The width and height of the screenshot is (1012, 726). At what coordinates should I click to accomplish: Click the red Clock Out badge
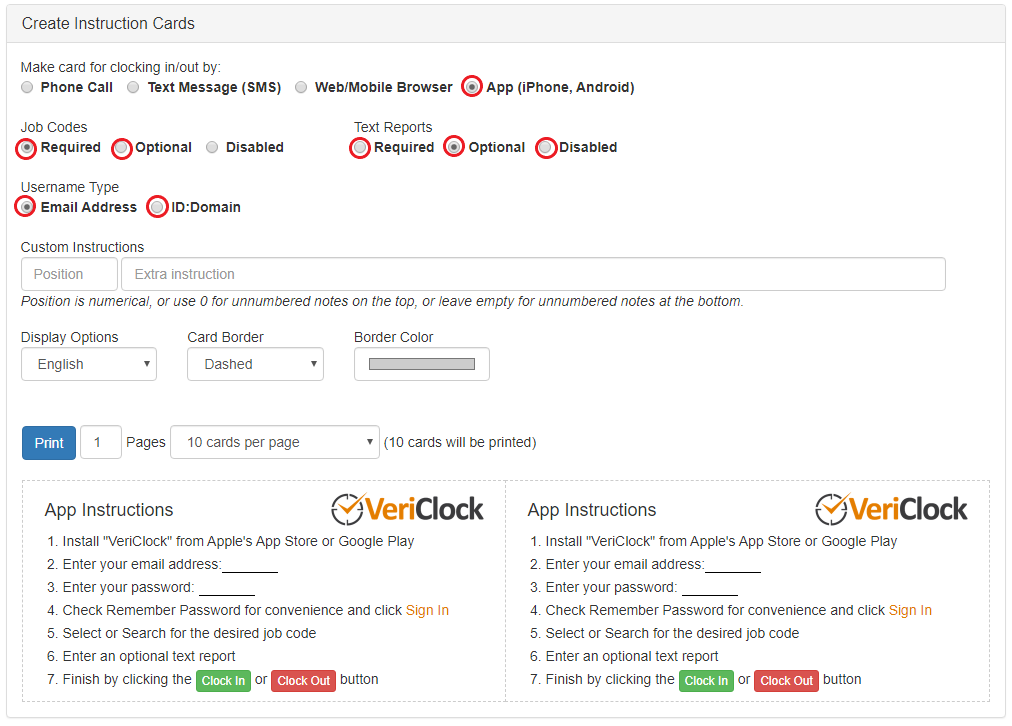click(x=303, y=680)
